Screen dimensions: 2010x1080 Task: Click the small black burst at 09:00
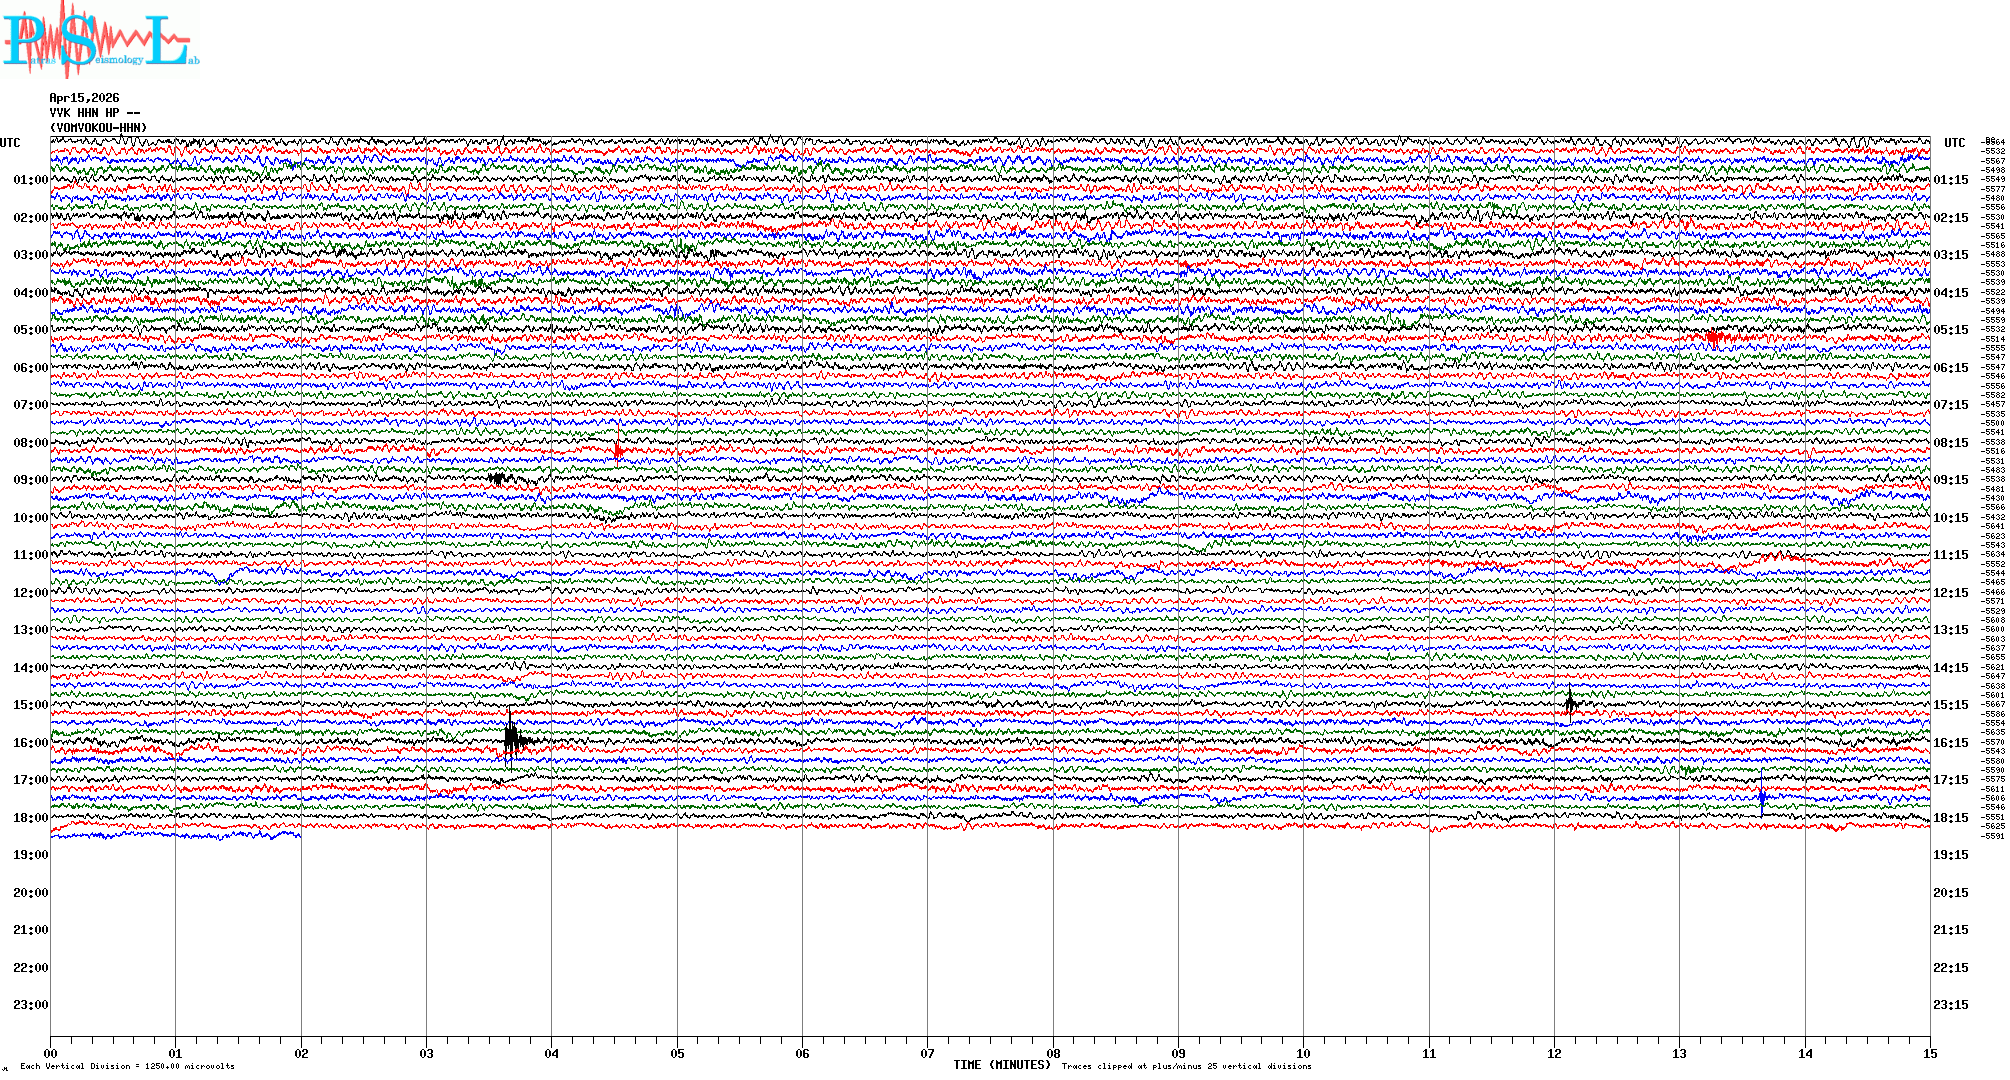[x=498, y=479]
